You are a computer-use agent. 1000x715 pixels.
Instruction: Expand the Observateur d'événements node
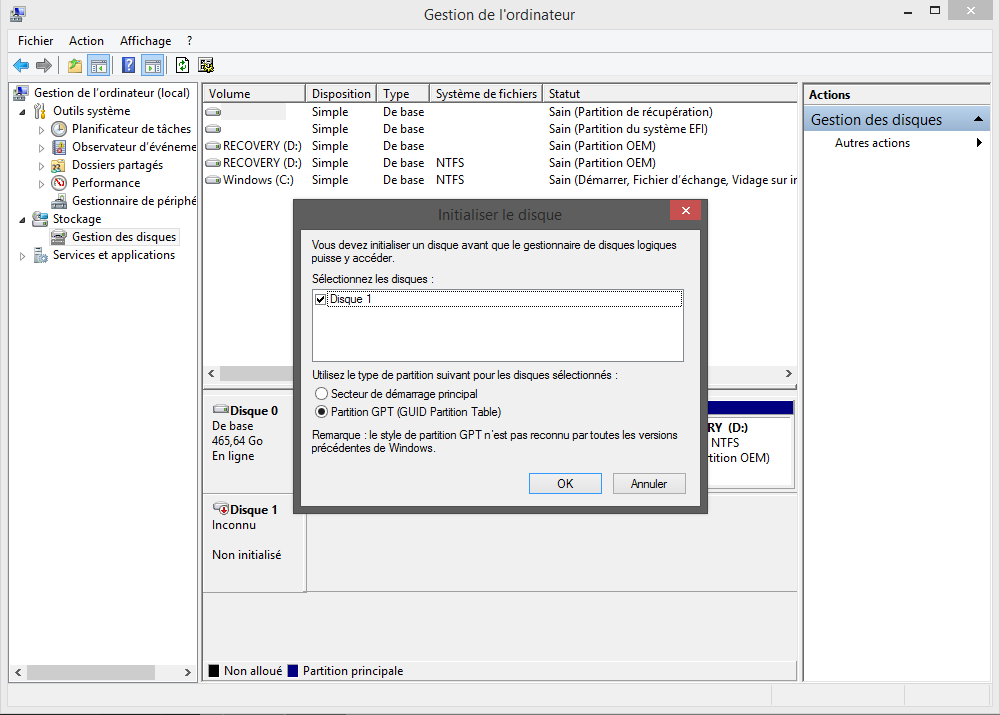point(41,148)
